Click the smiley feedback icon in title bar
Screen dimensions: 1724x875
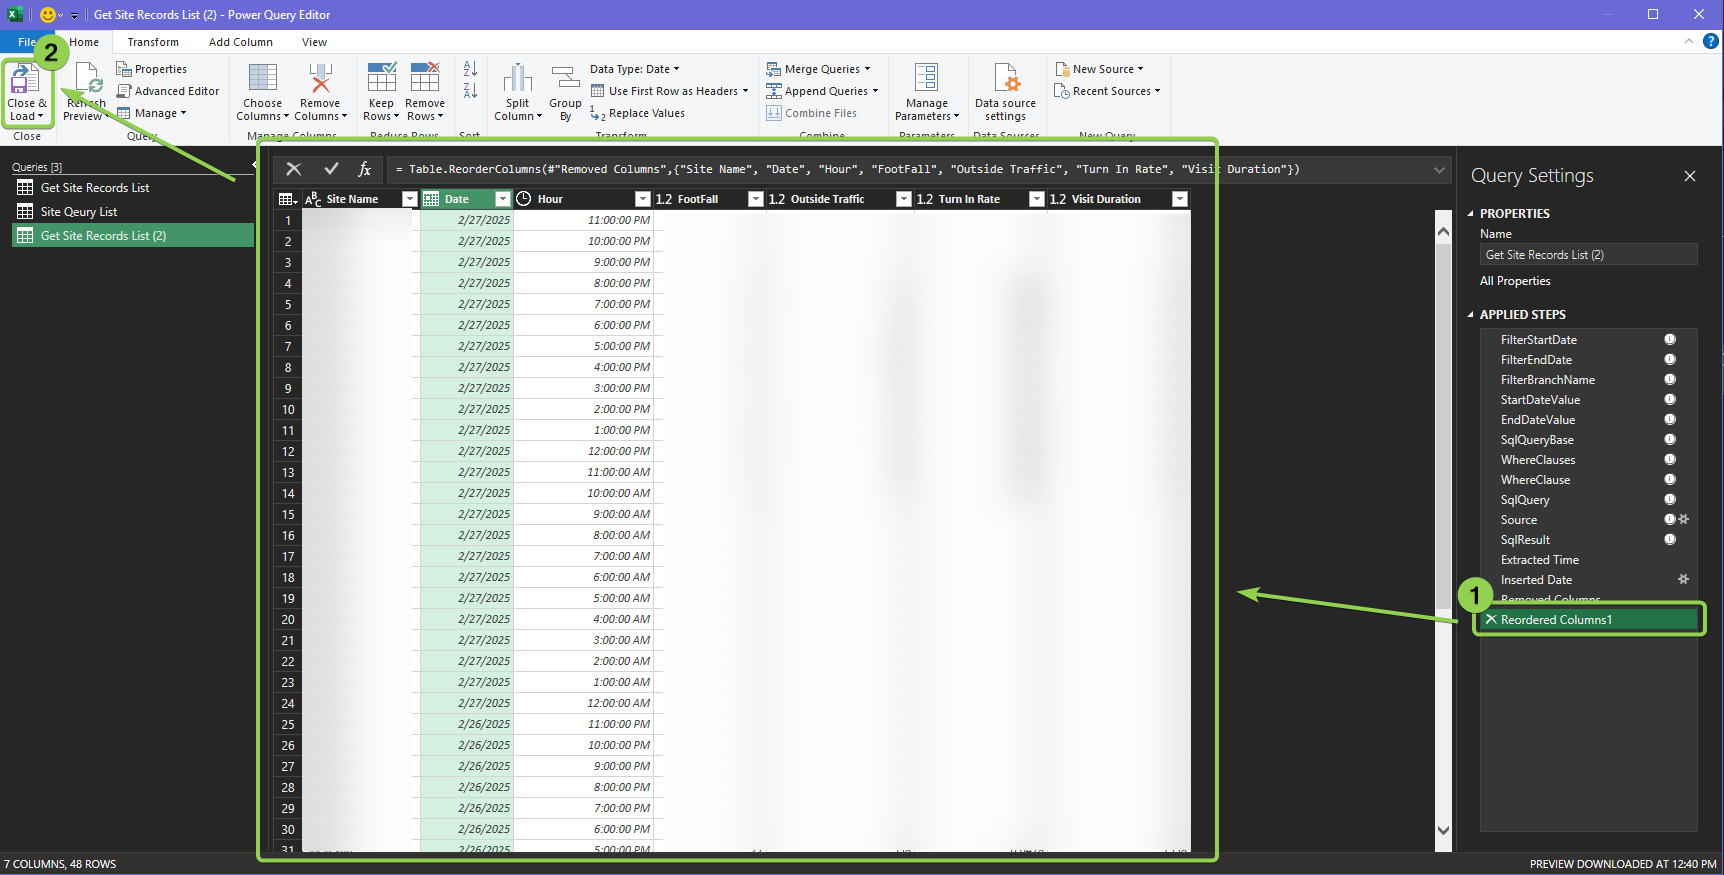coord(47,14)
